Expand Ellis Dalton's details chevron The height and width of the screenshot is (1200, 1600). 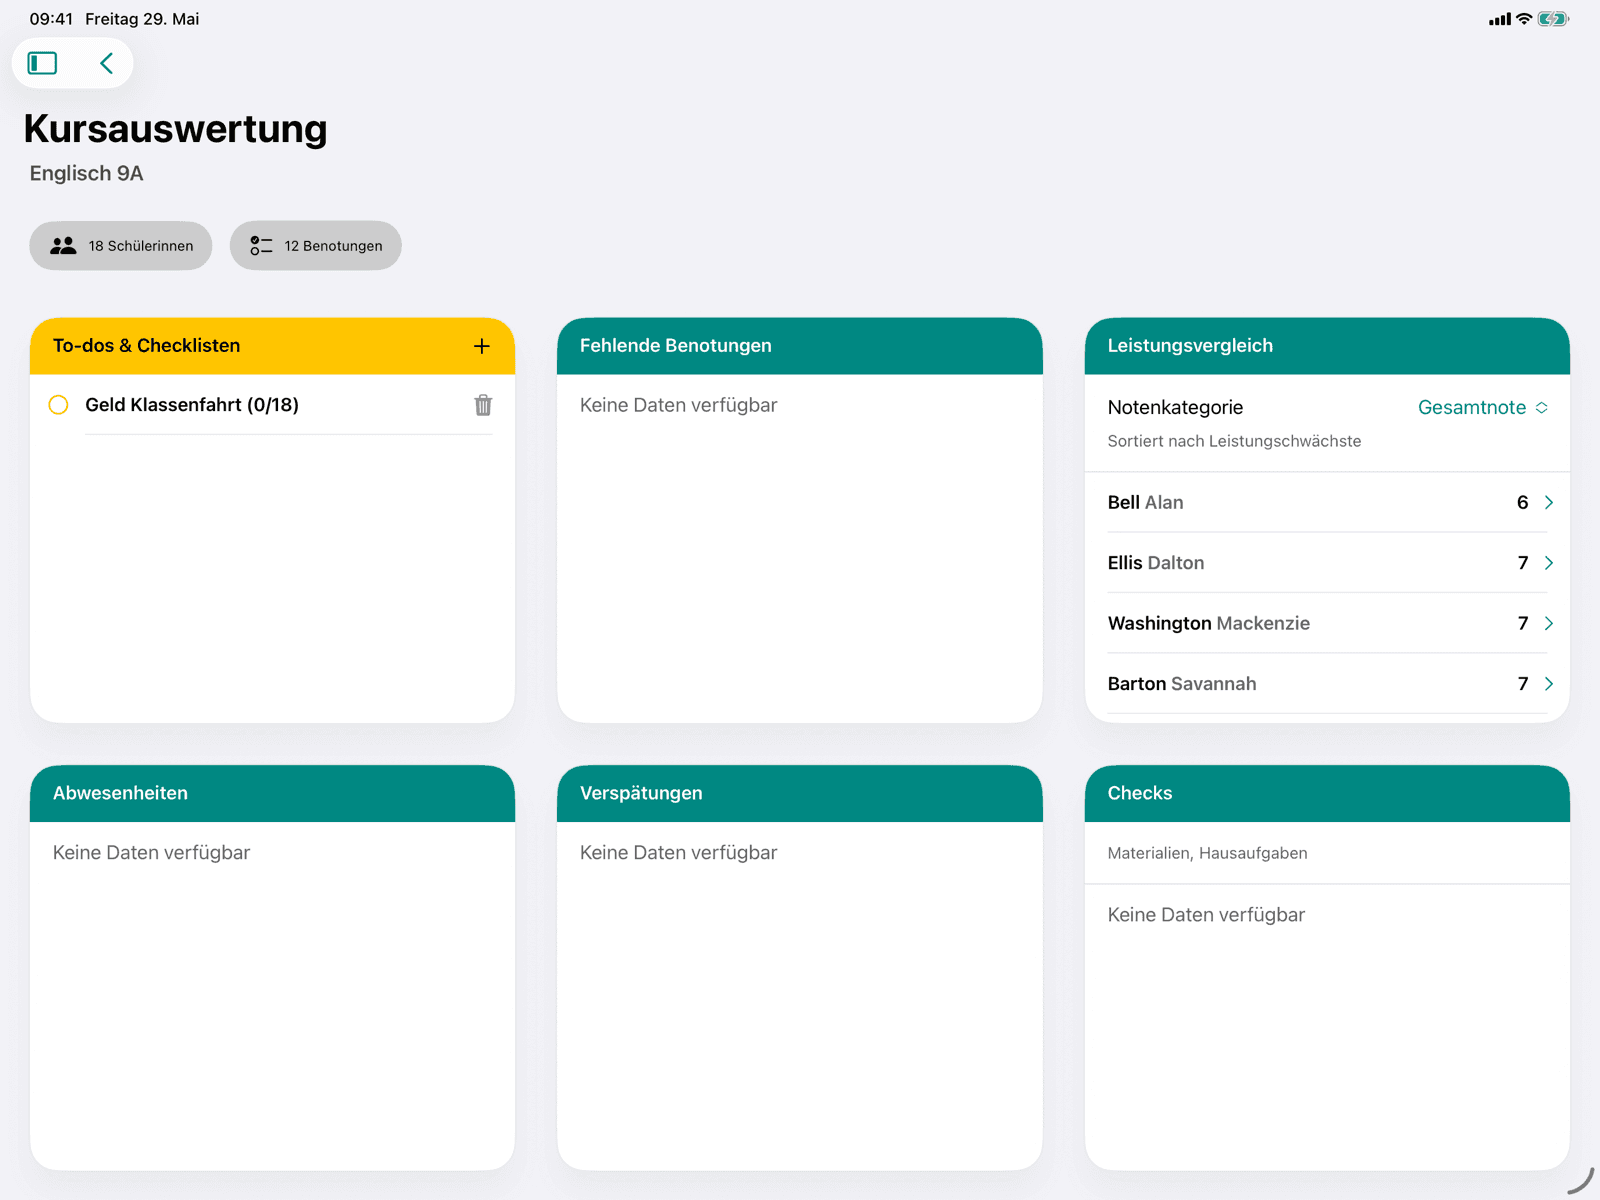tap(1549, 563)
